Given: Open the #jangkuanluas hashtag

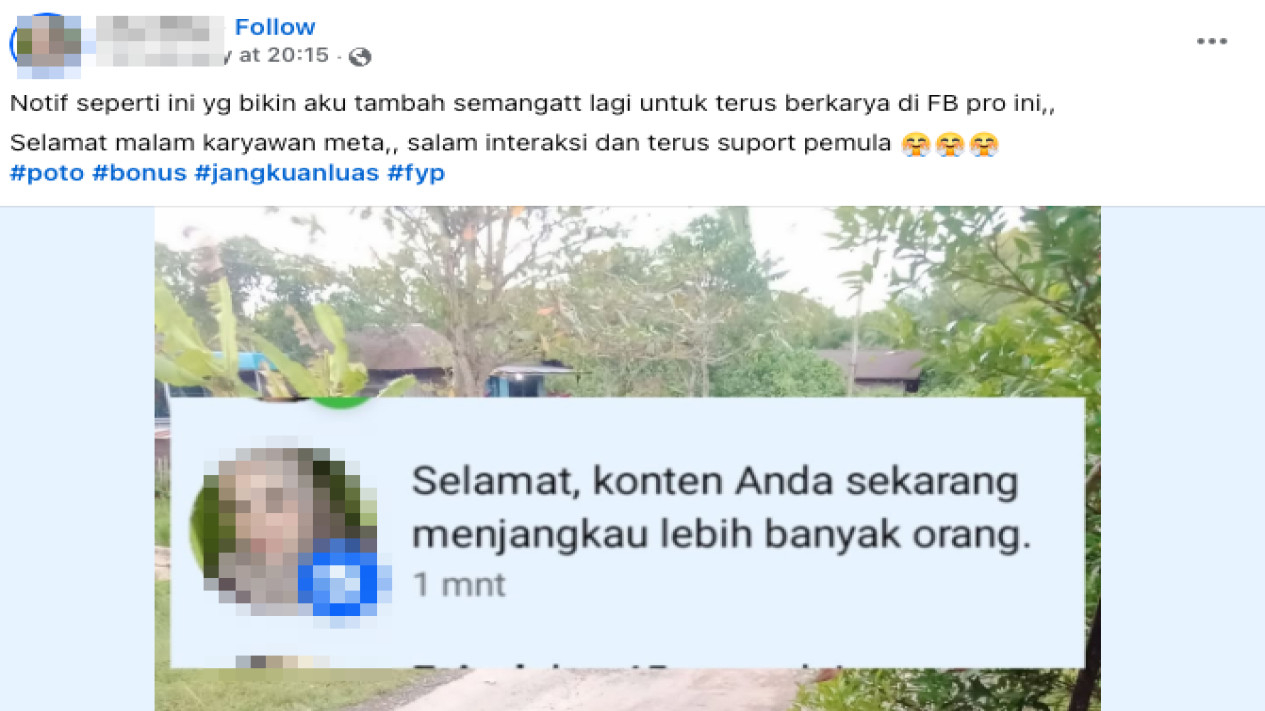Looking at the screenshot, I should [286, 173].
